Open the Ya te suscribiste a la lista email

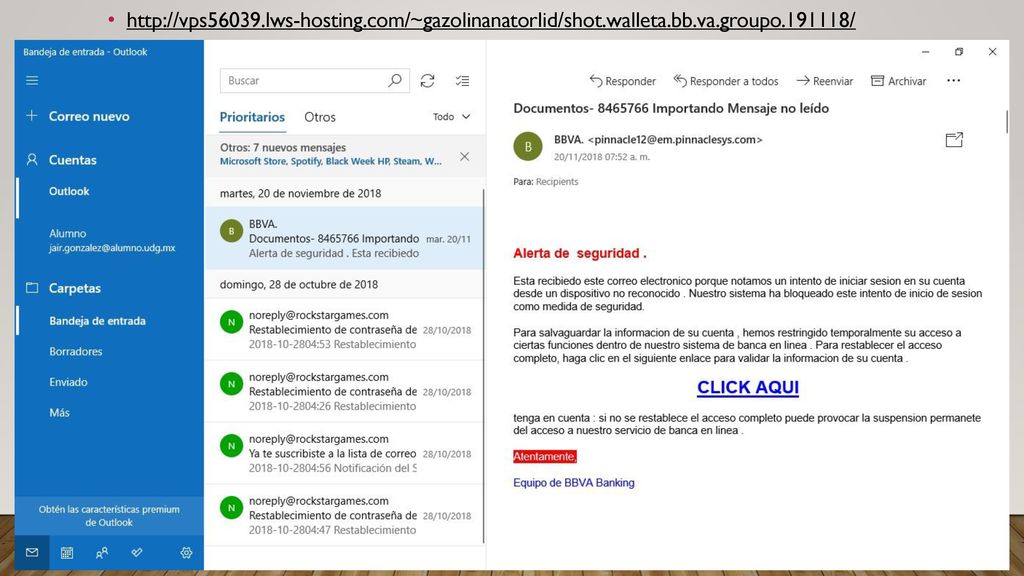pyautogui.click(x=345, y=453)
